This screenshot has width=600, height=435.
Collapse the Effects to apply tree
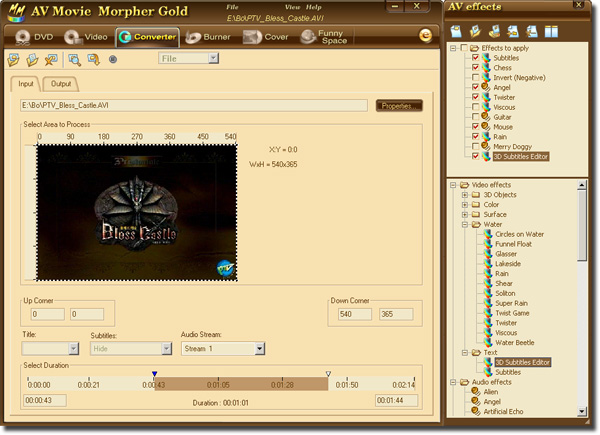click(453, 48)
